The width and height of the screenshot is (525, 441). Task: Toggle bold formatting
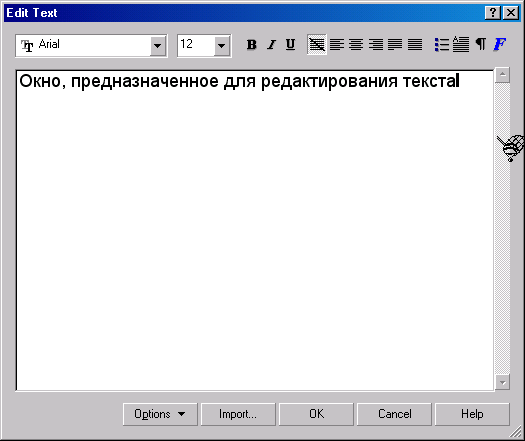pos(251,45)
